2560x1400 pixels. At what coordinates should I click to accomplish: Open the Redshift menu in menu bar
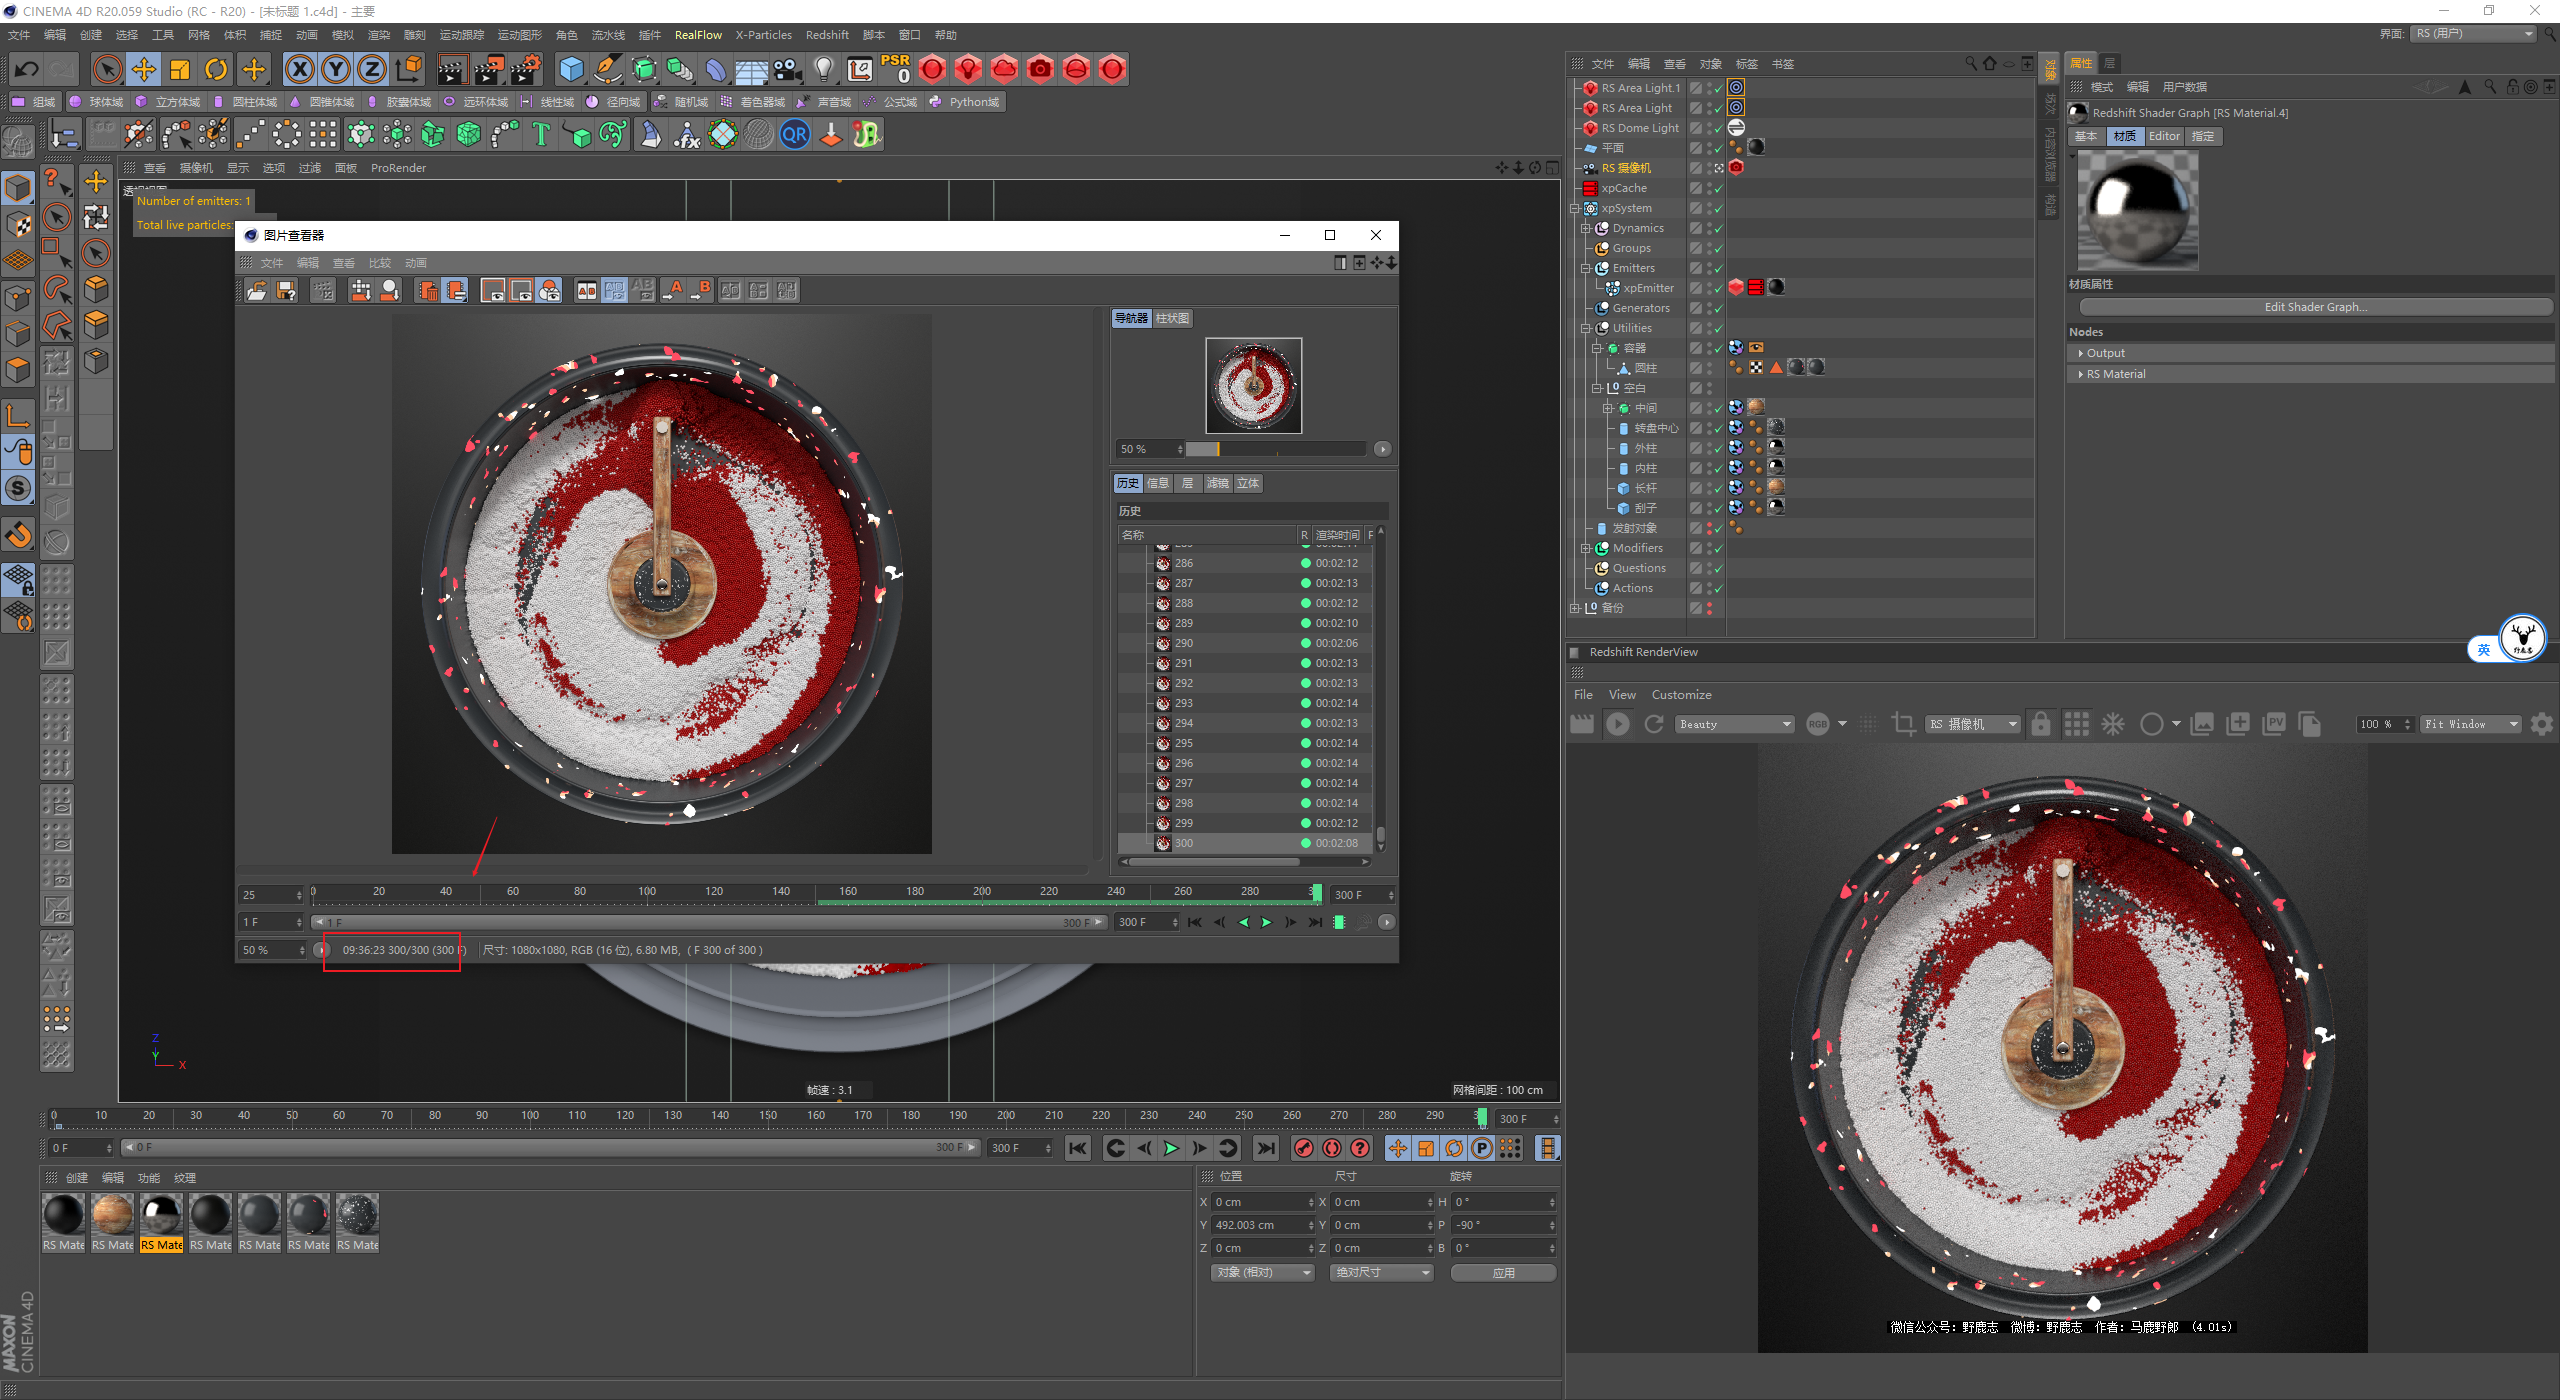click(827, 35)
